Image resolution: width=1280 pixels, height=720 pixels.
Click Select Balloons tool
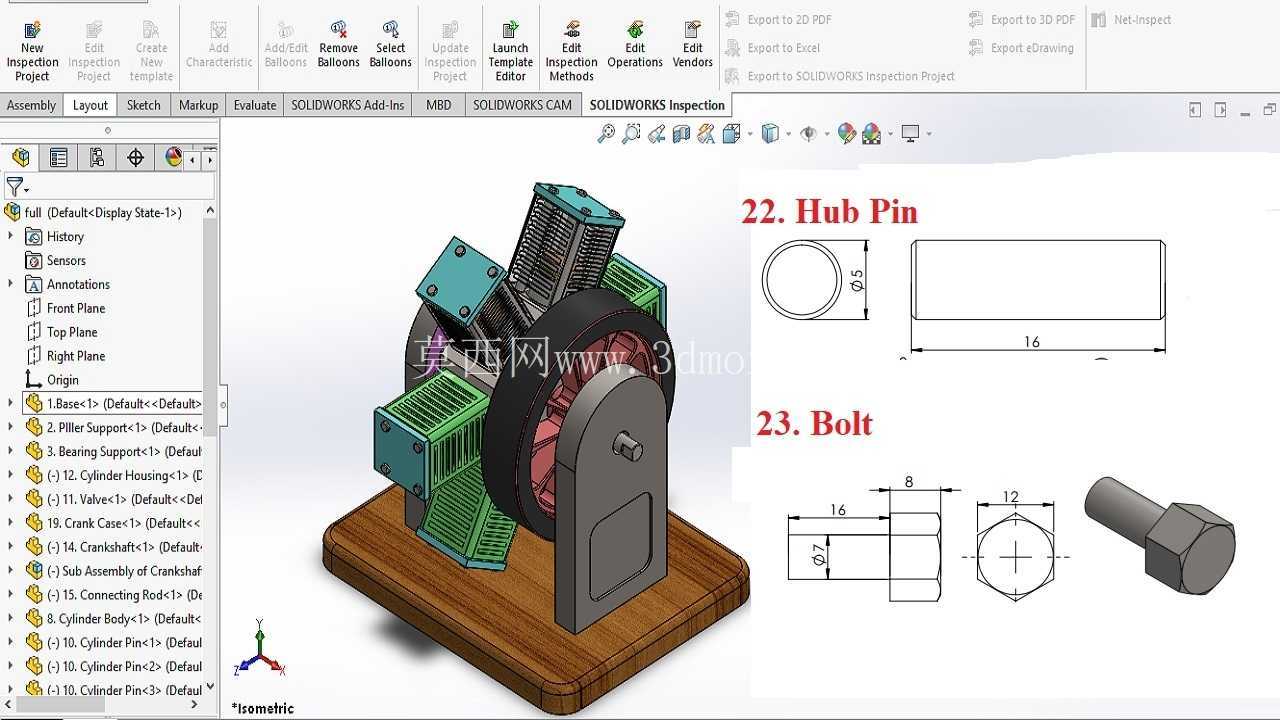click(390, 45)
